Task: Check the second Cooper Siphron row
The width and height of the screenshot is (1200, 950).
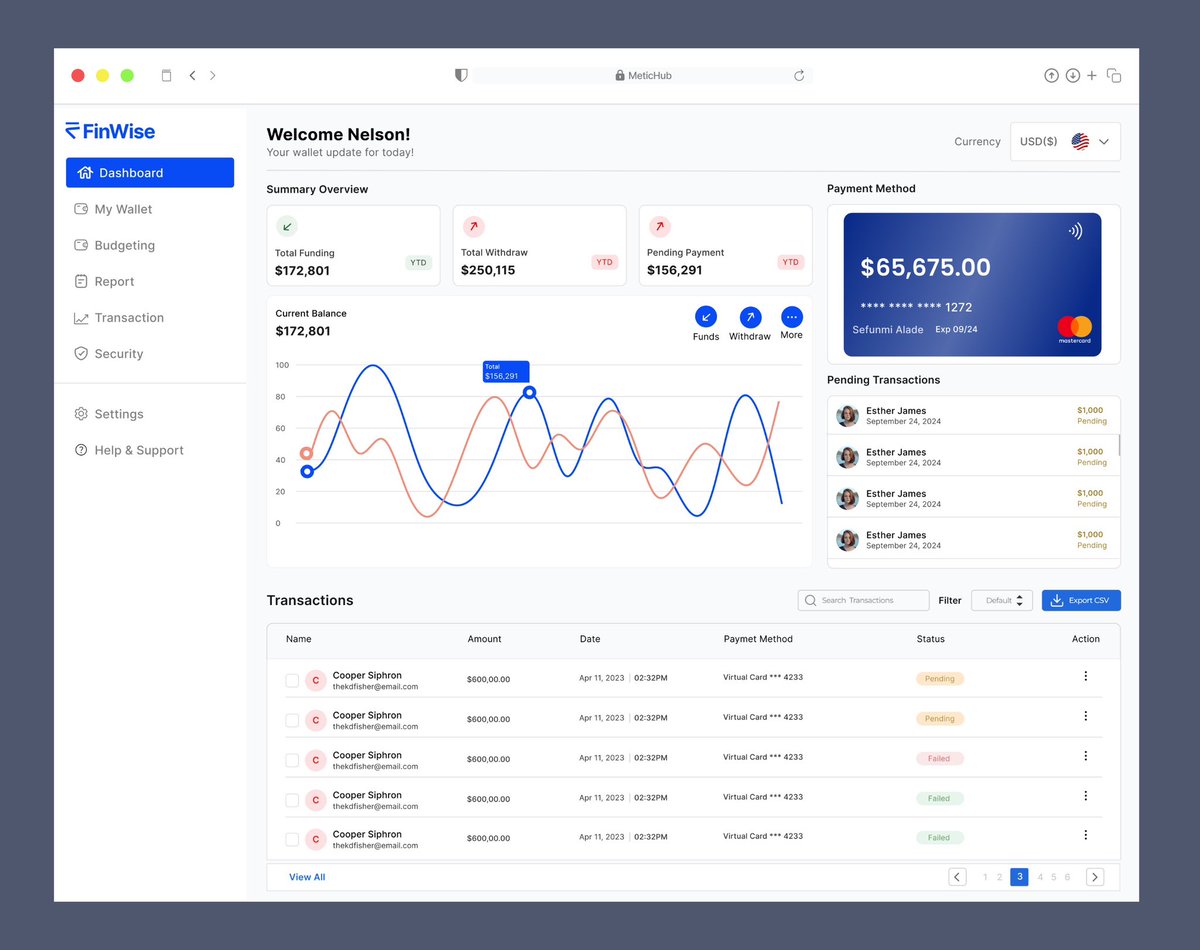Action: click(292, 720)
